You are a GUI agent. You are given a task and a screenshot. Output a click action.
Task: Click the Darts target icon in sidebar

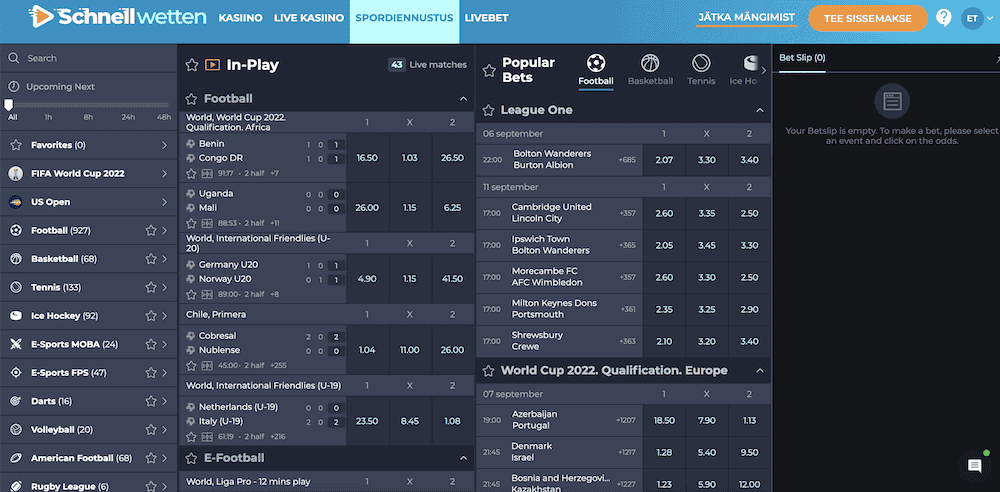[x=16, y=401]
